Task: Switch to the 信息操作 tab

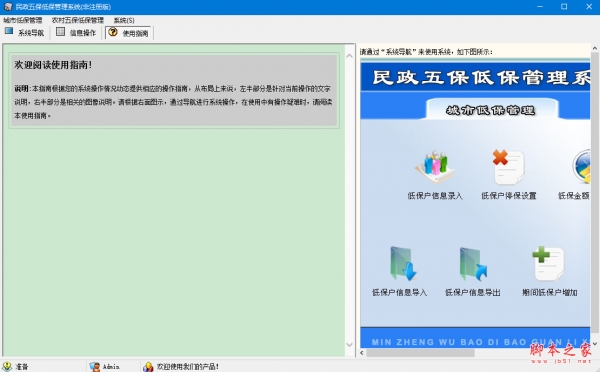Action: point(76,33)
